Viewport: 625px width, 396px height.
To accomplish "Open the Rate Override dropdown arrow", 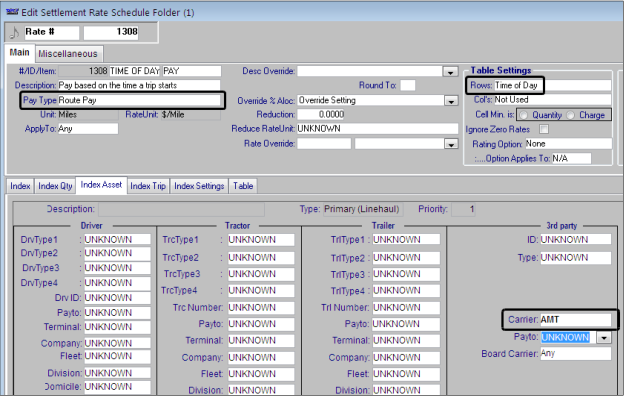I will 451,144.
